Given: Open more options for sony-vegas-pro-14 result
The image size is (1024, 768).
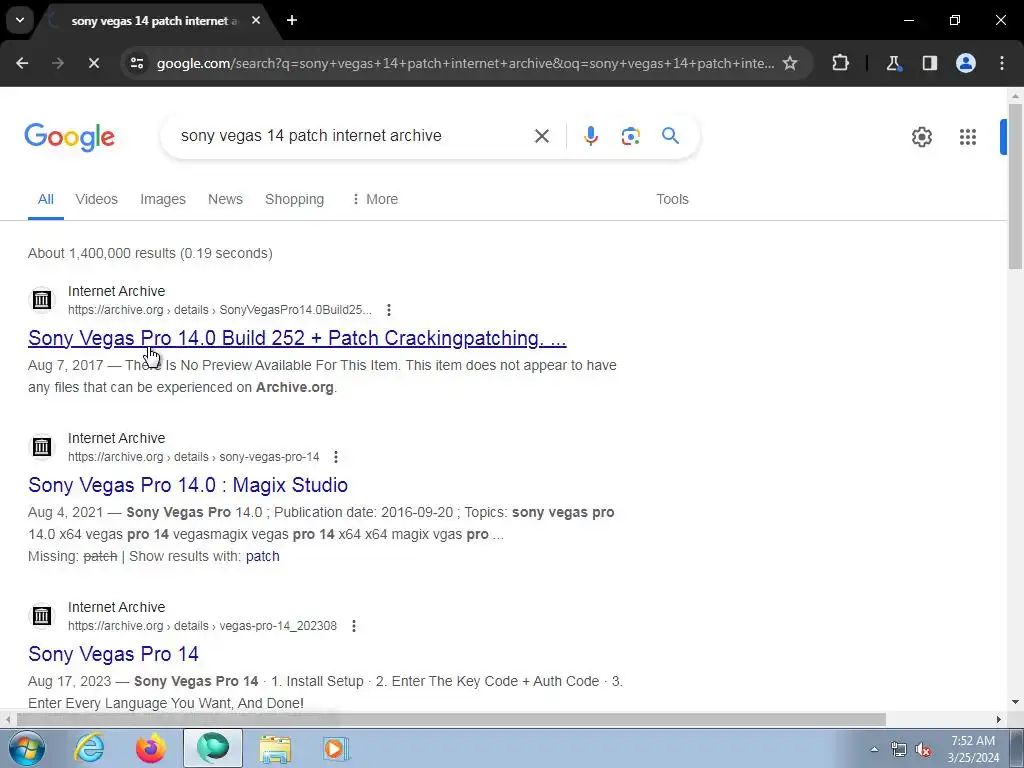Looking at the screenshot, I should point(336,456).
